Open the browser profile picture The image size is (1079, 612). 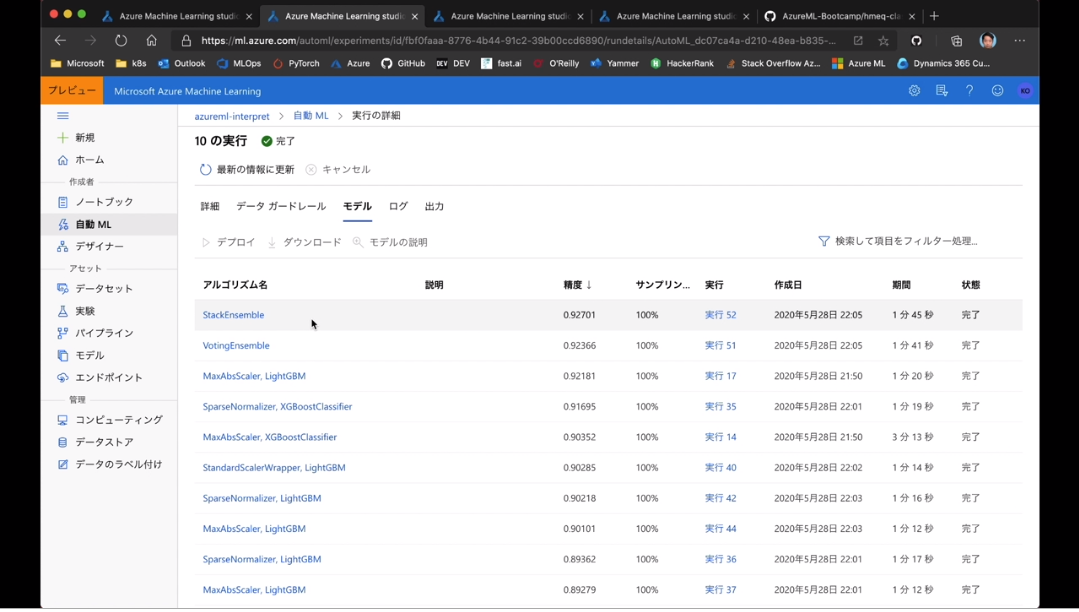[x=987, y=41]
